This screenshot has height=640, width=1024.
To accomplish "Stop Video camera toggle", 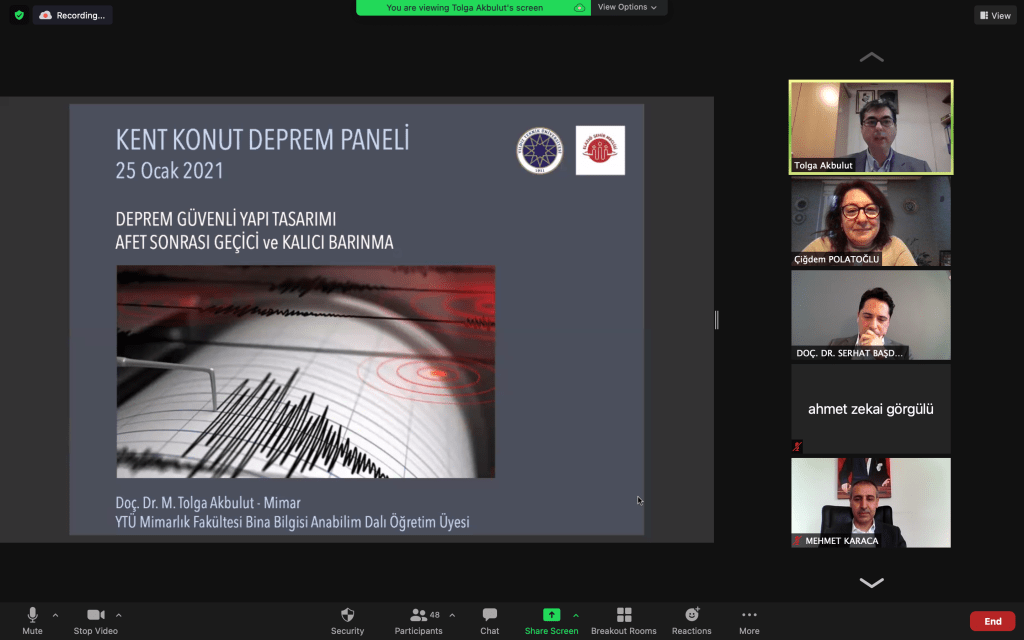I will [95, 615].
